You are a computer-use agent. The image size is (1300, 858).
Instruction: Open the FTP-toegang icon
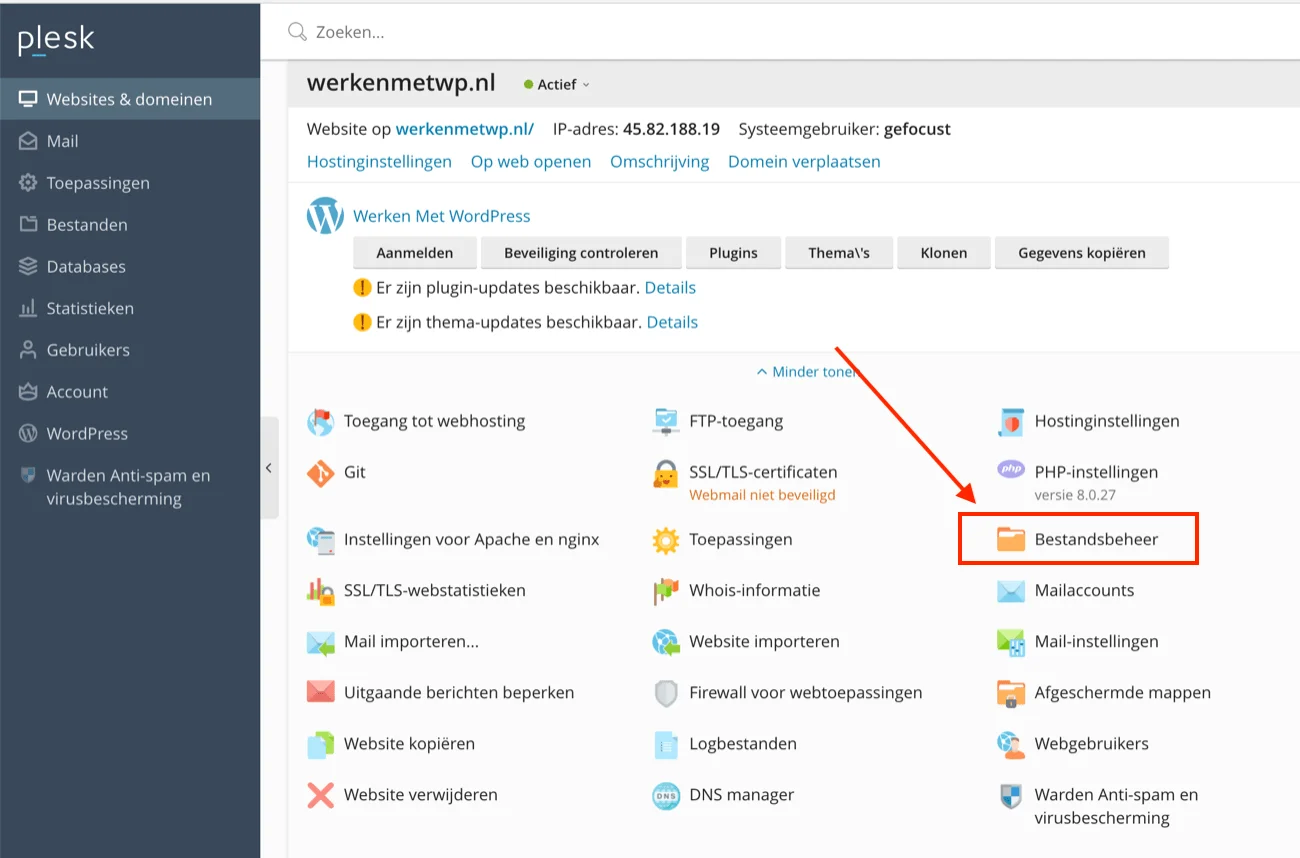point(665,422)
